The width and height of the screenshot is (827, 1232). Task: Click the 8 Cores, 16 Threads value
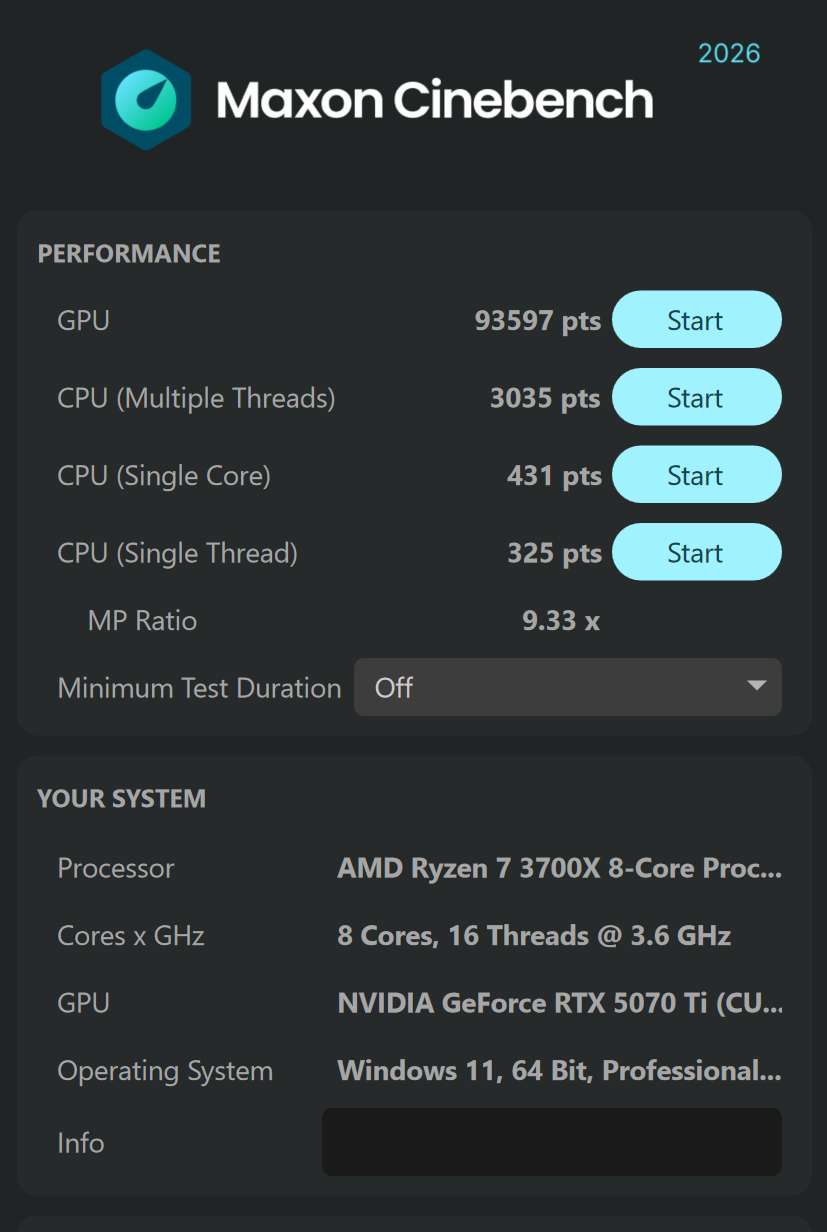(534, 936)
